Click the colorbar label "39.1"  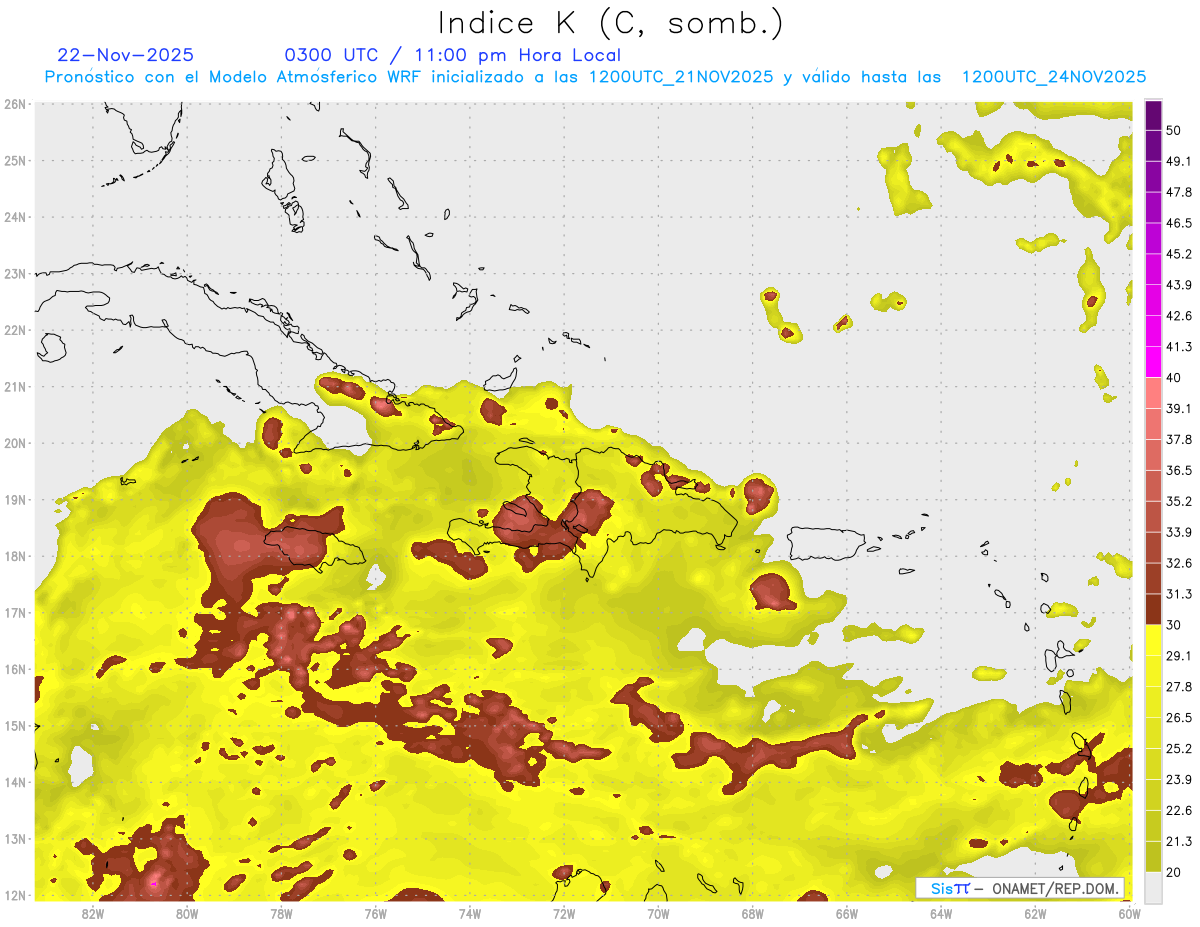pos(1178,409)
